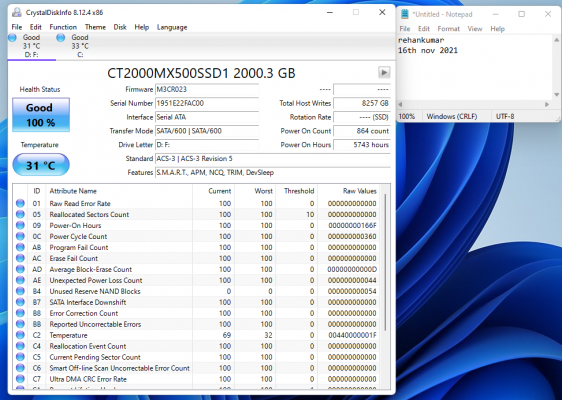The image size is (562, 400).
Task: Open the Disk menu
Action: click(120, 27)
